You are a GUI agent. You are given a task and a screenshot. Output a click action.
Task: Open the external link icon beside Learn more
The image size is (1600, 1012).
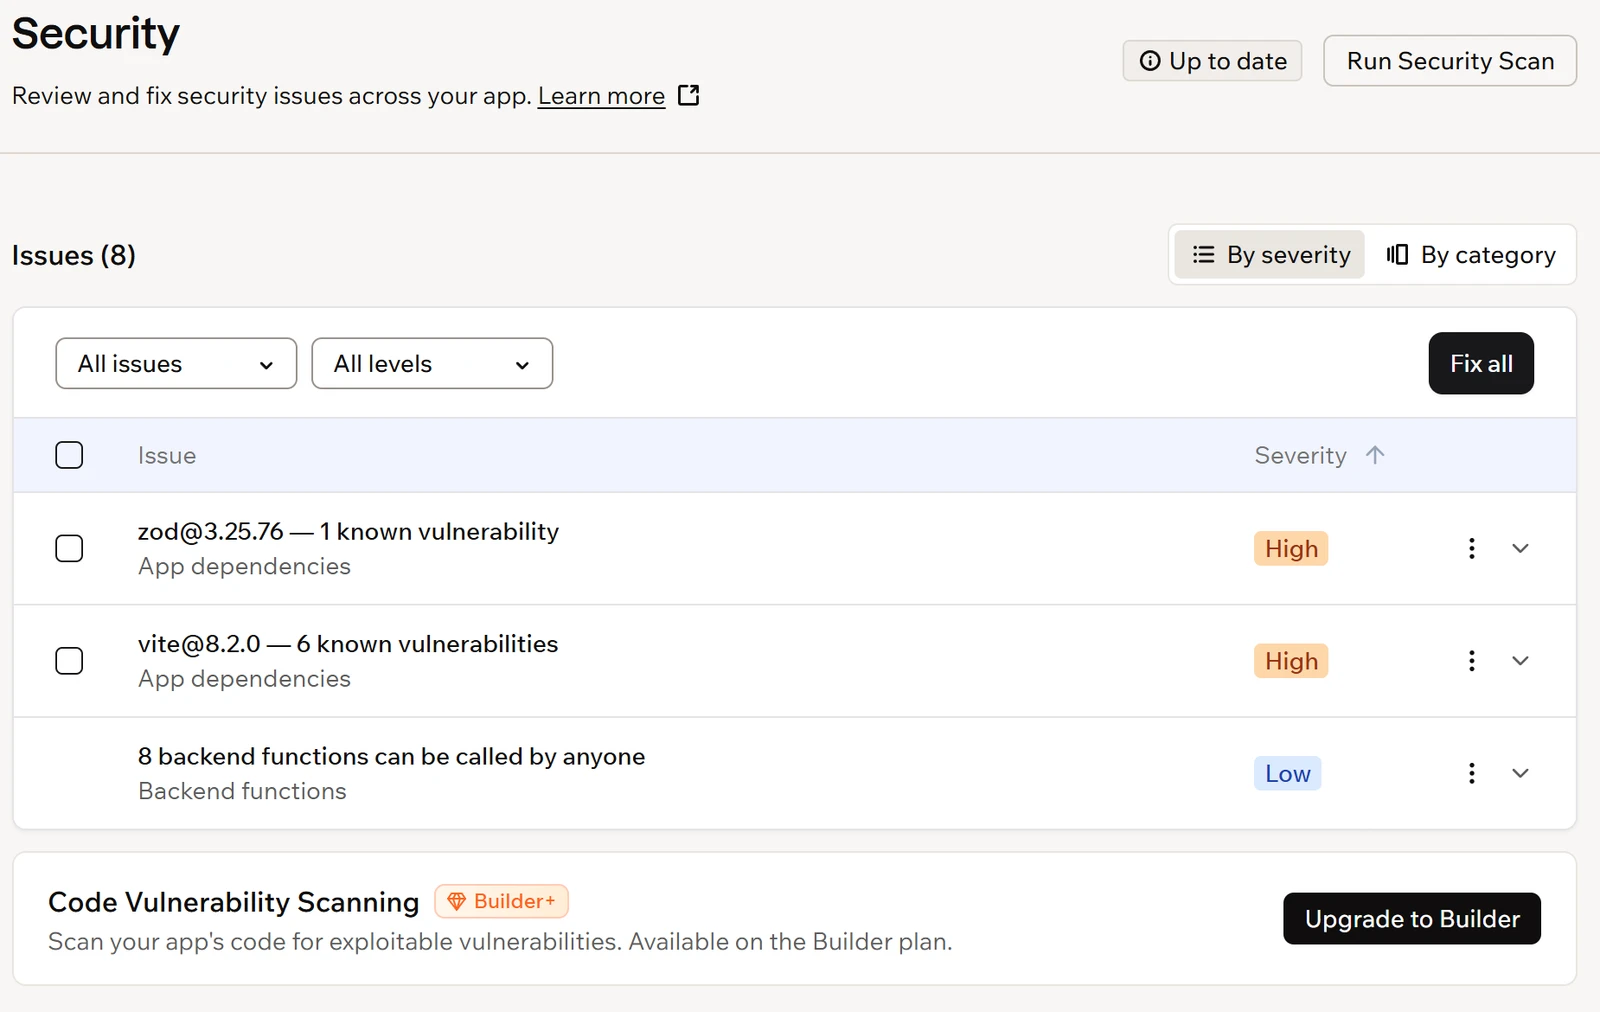point(688,95)
